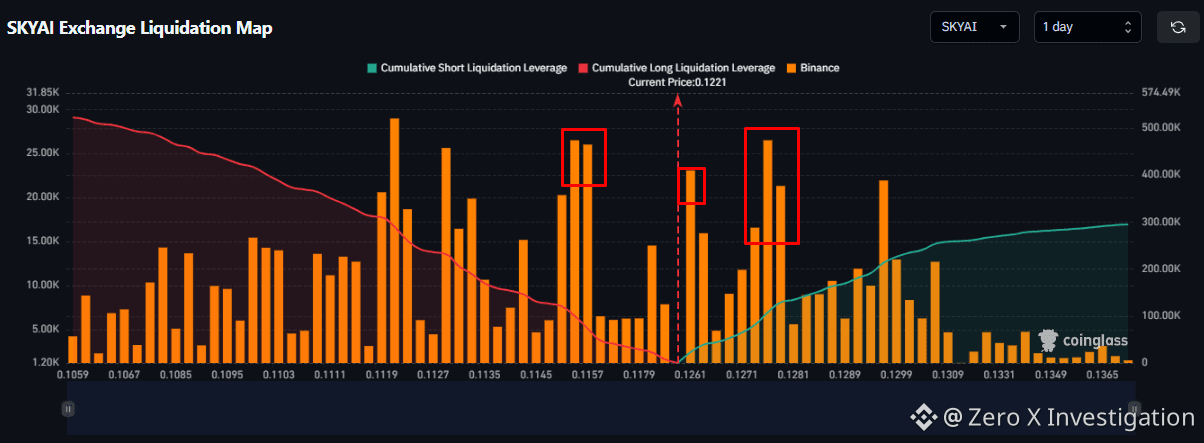Click the SKYAI Exchange Liquidation Map title
Screen dimensions: 1204x443
click(140, 28)
